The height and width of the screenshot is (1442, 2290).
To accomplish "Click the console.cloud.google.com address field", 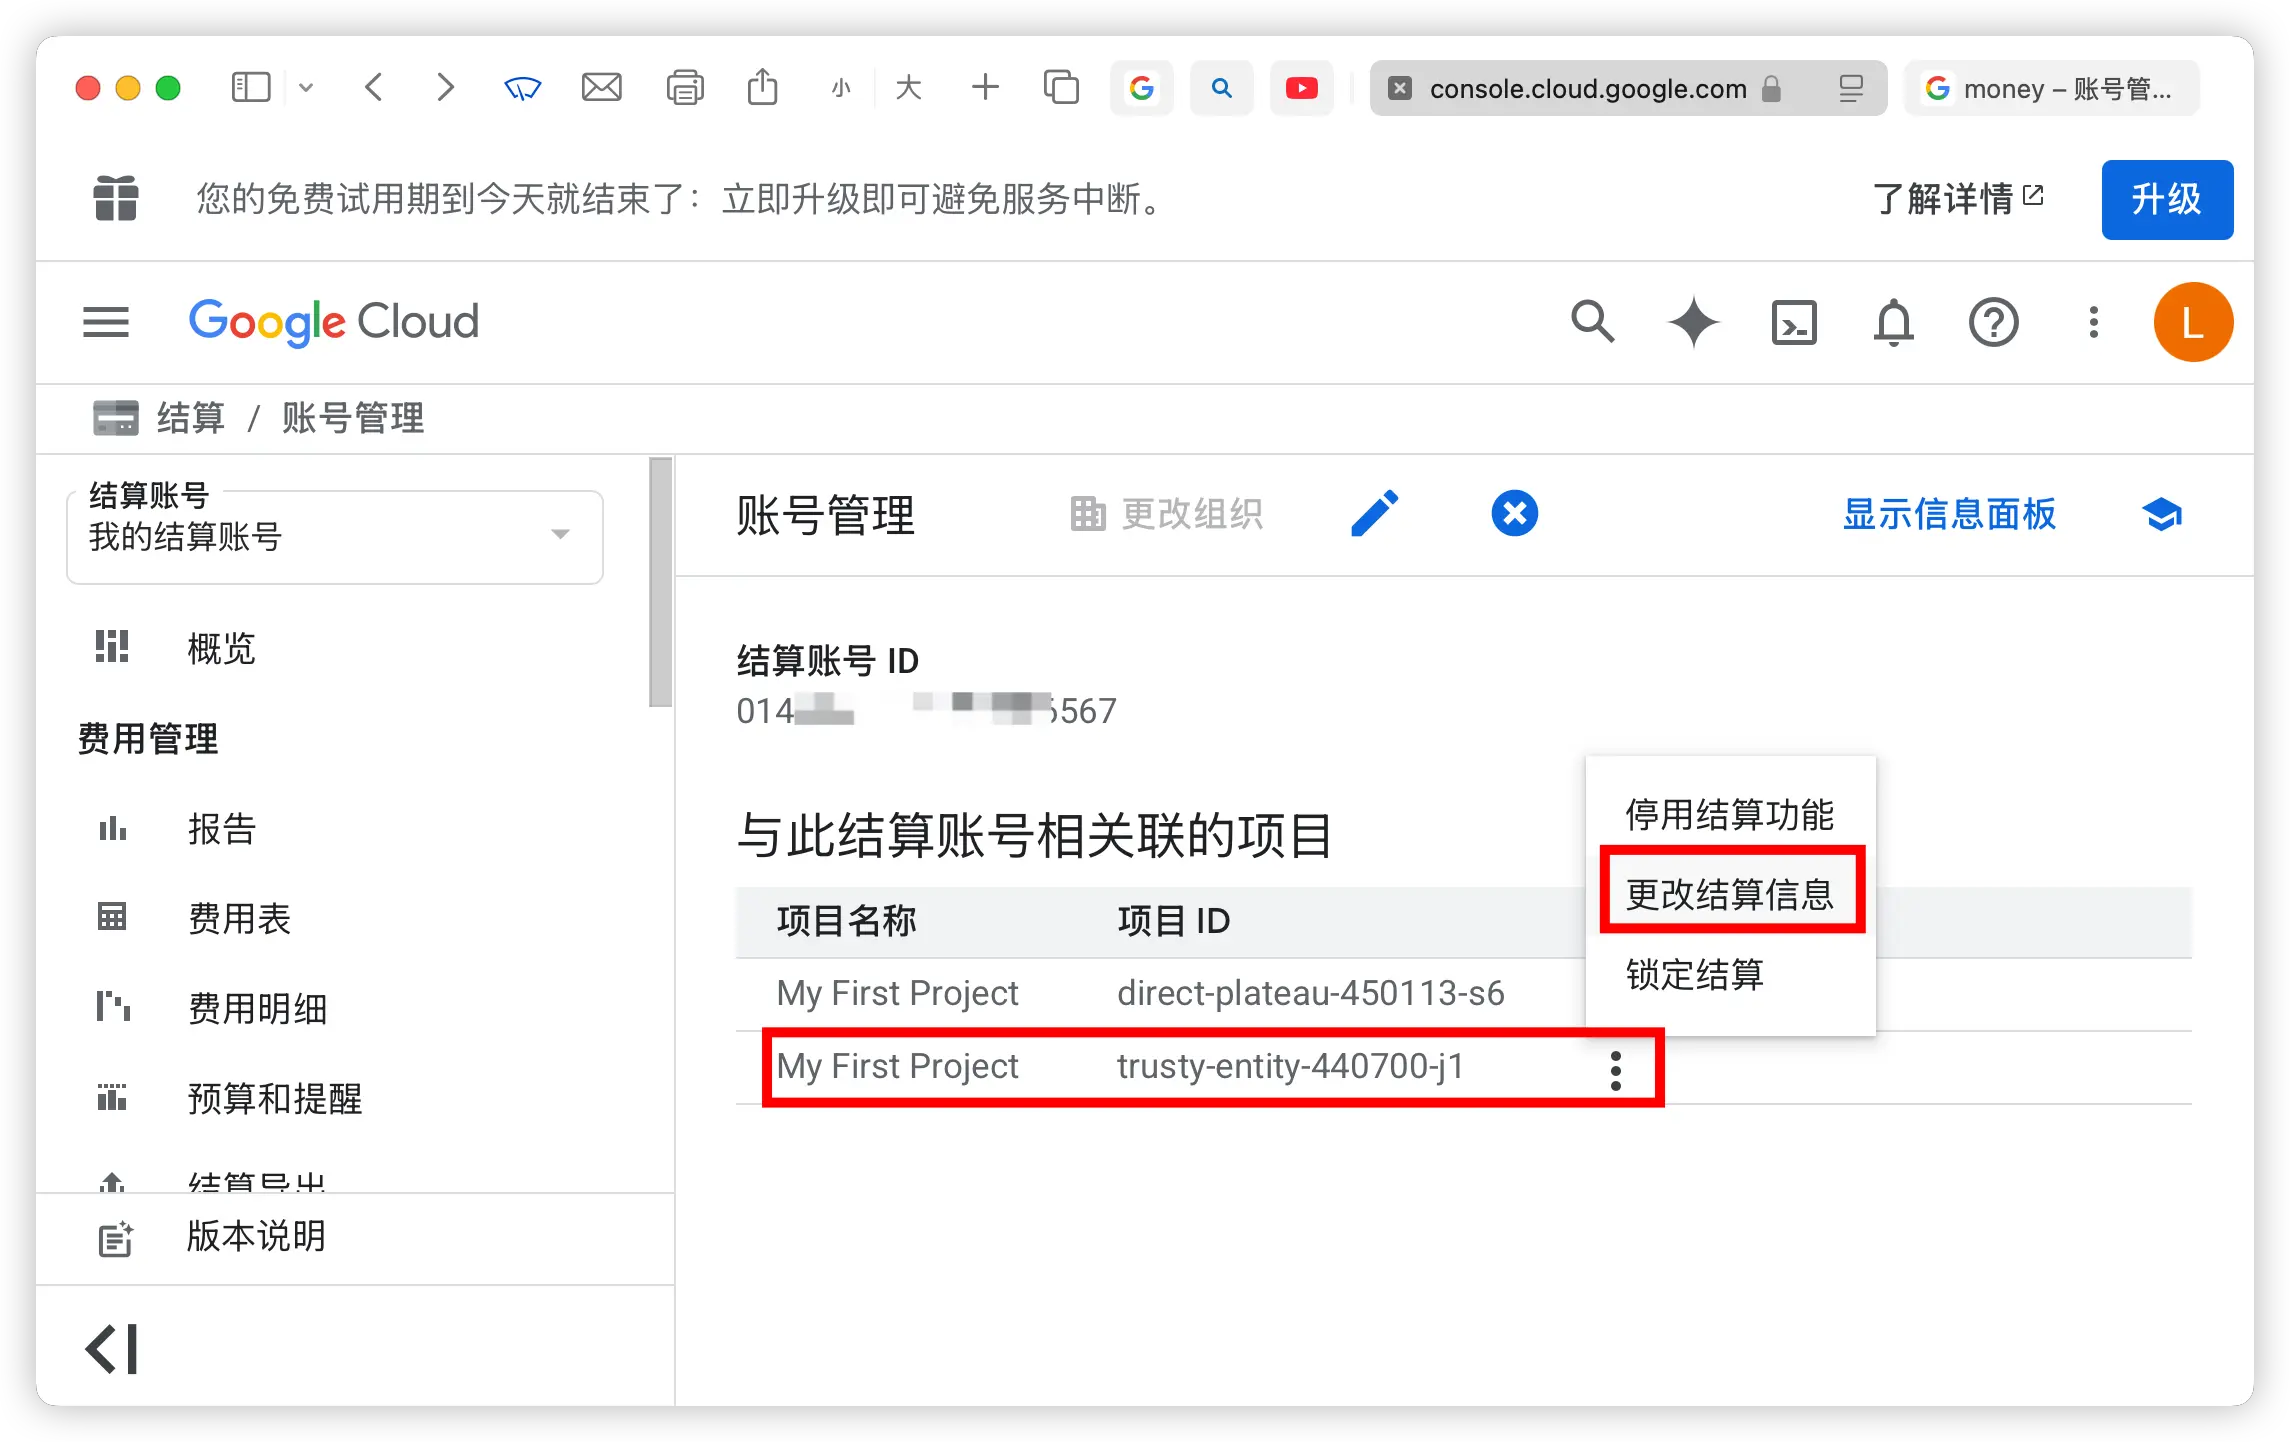I will pyautogui.click(x=1627, y=88).
